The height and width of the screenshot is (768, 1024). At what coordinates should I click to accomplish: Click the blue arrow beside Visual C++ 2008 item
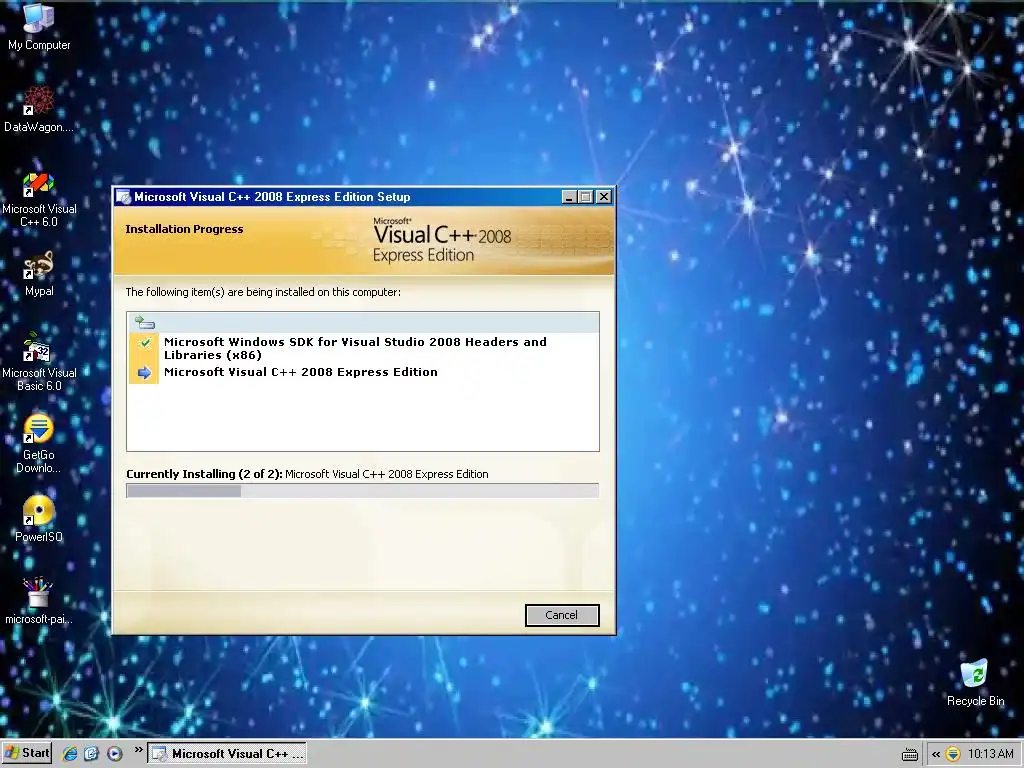[144, 372]
